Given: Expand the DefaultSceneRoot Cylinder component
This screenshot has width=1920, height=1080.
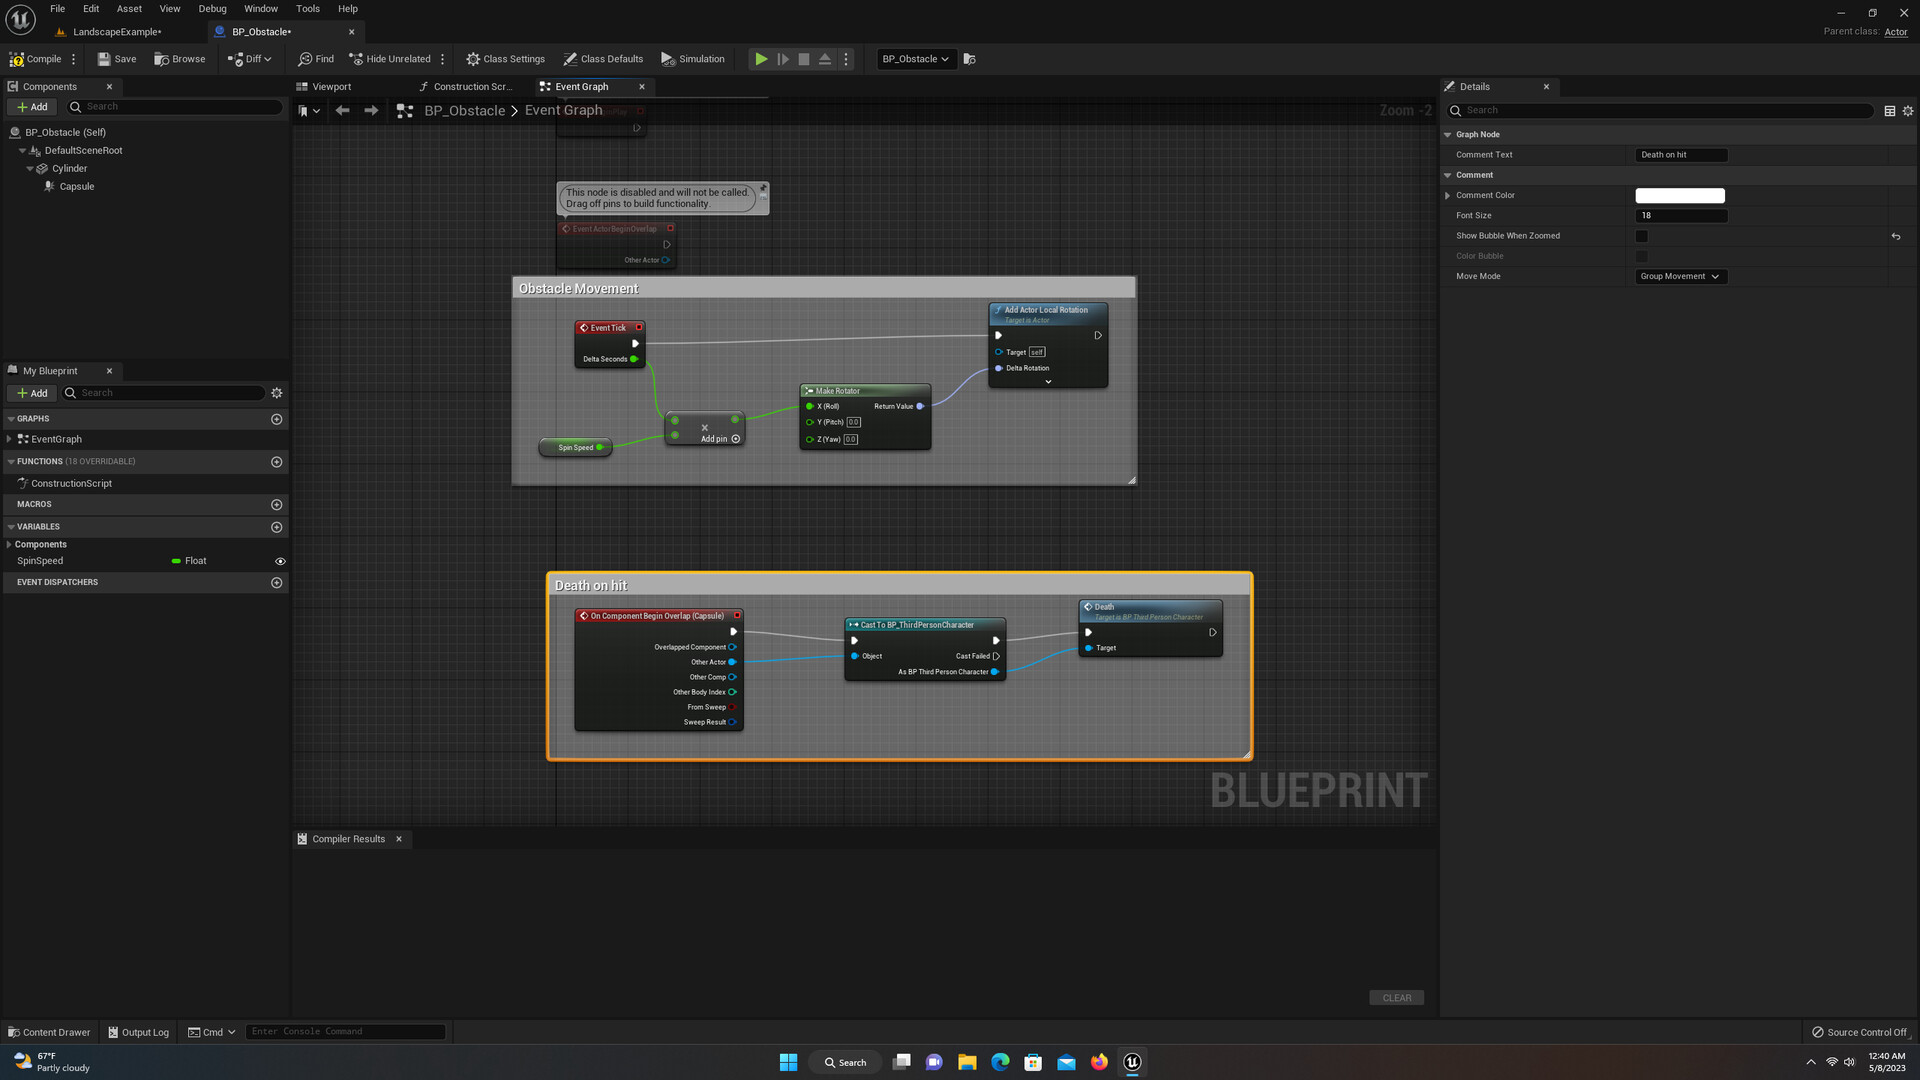Looking at the screenshot, I should [x=30, y=168].
